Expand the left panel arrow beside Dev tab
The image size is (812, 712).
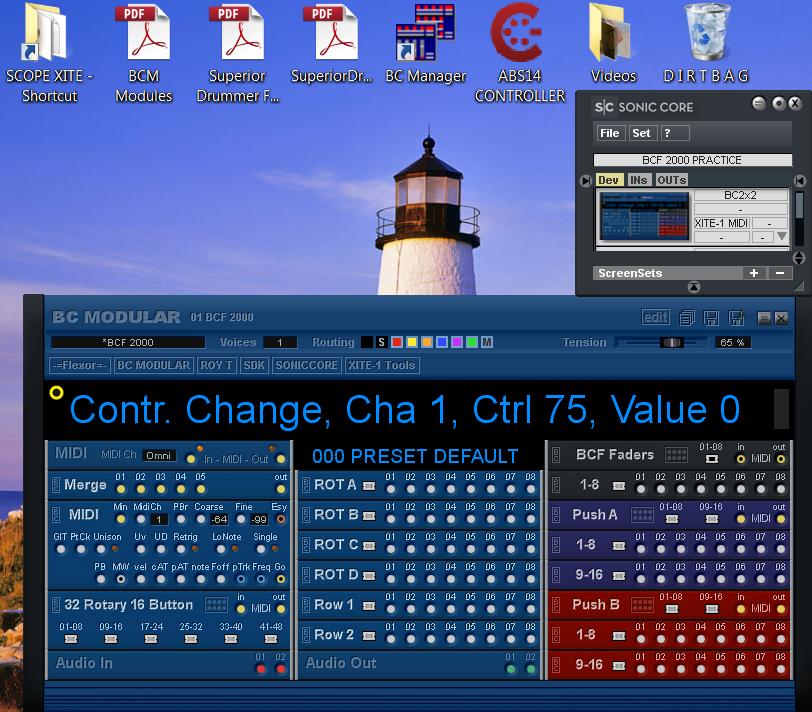585,181
